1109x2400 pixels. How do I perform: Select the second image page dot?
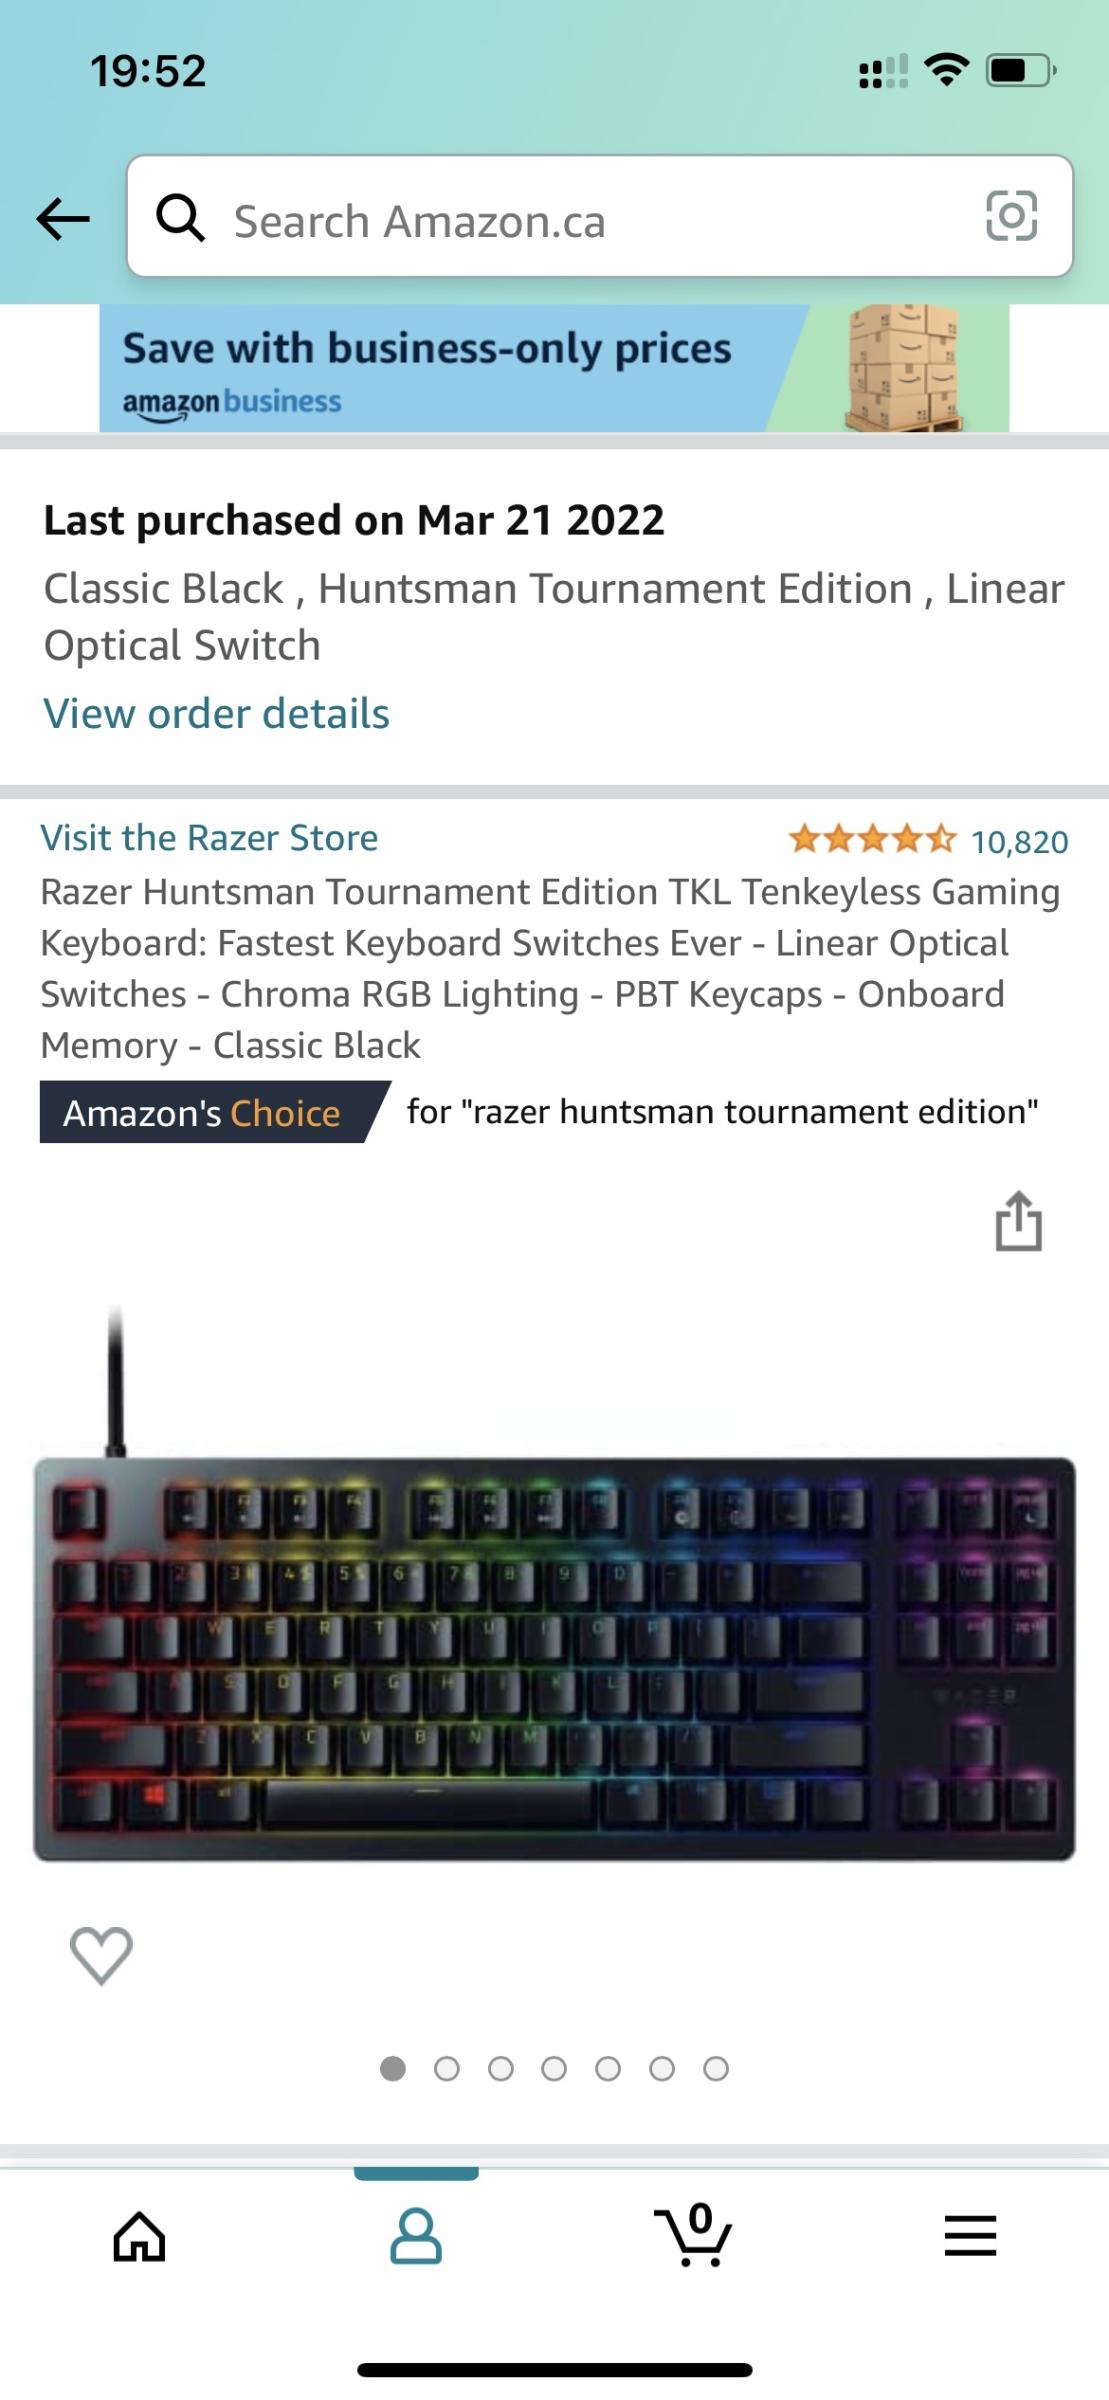447,2068
